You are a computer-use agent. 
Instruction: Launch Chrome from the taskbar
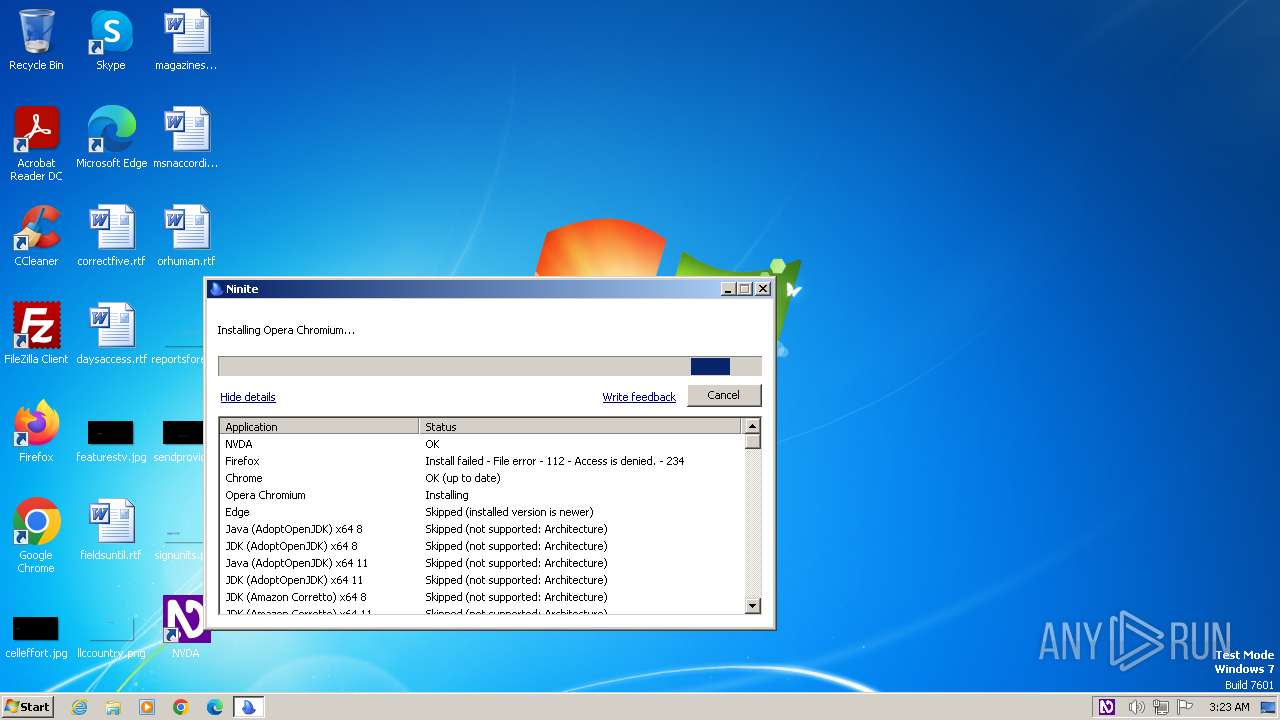coord(181,707)
